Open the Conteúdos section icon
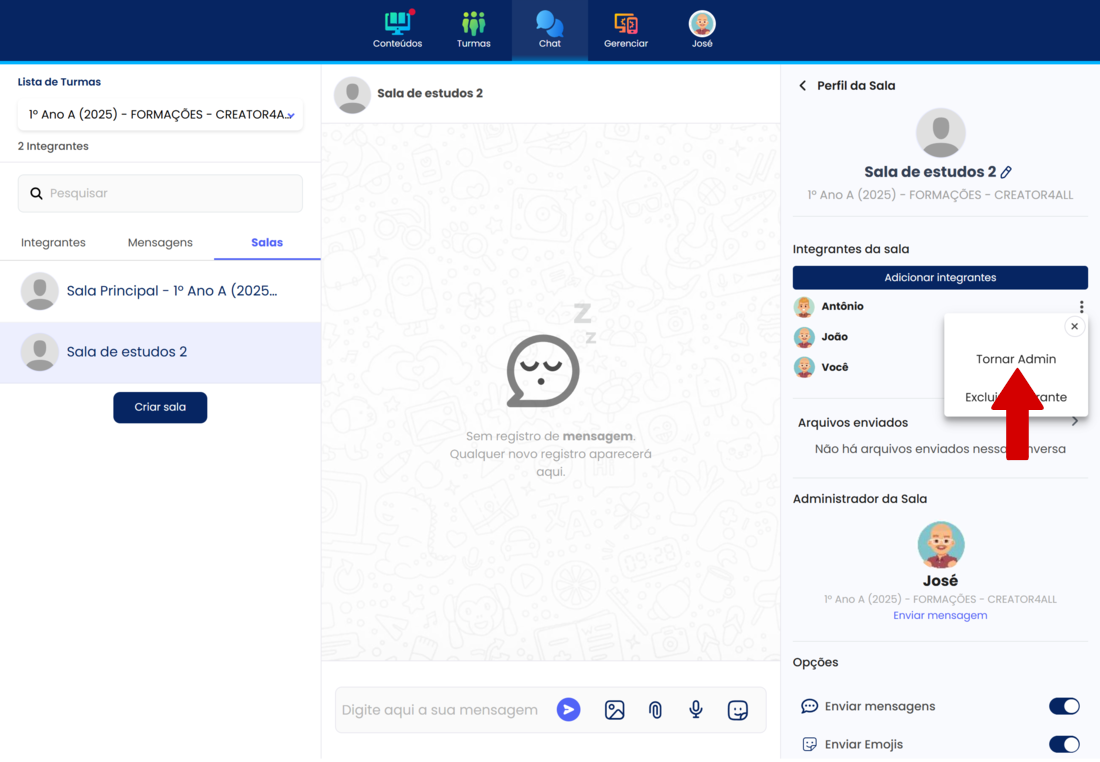This screenshot has height=762, width=1100. 397,24
